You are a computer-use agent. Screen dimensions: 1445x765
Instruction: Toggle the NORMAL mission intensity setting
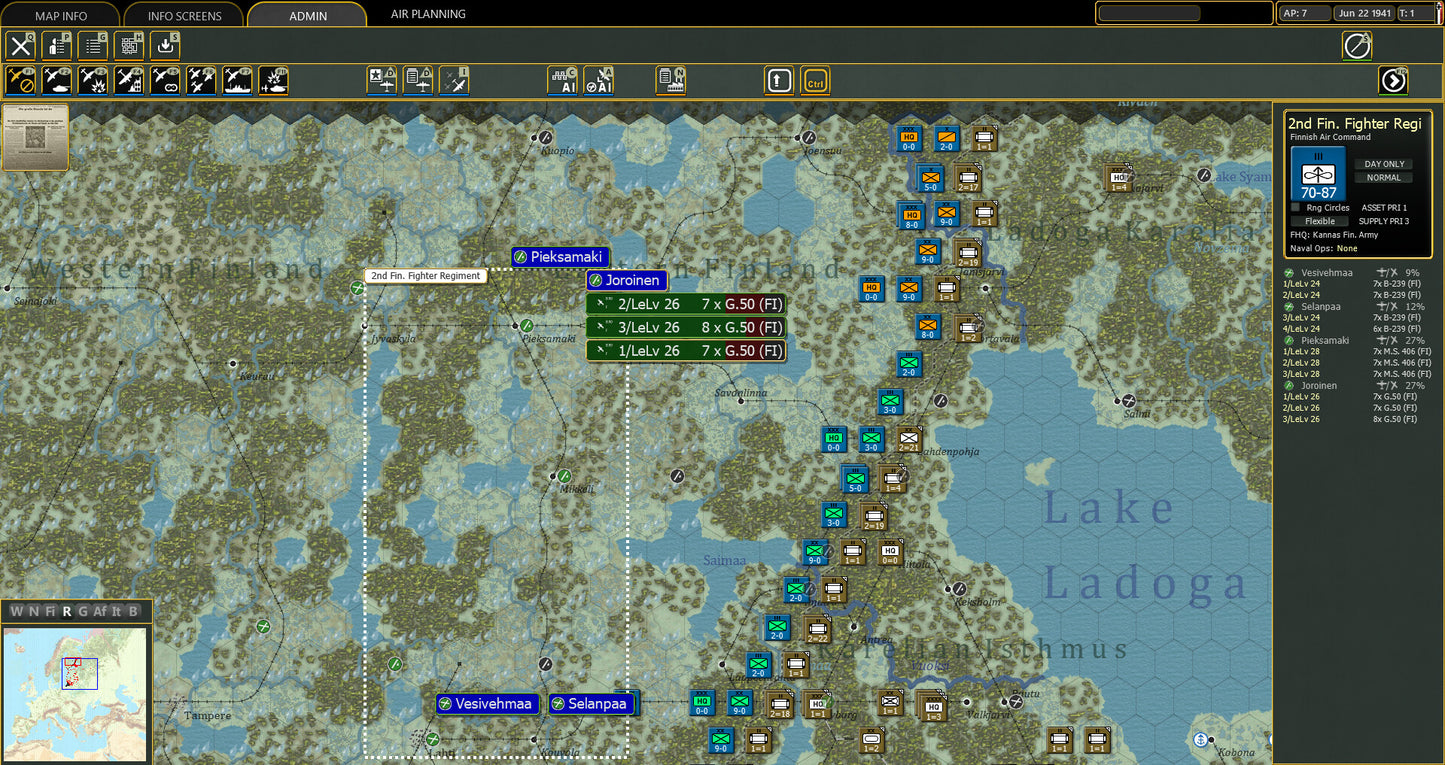click(x=1384, y=178)
